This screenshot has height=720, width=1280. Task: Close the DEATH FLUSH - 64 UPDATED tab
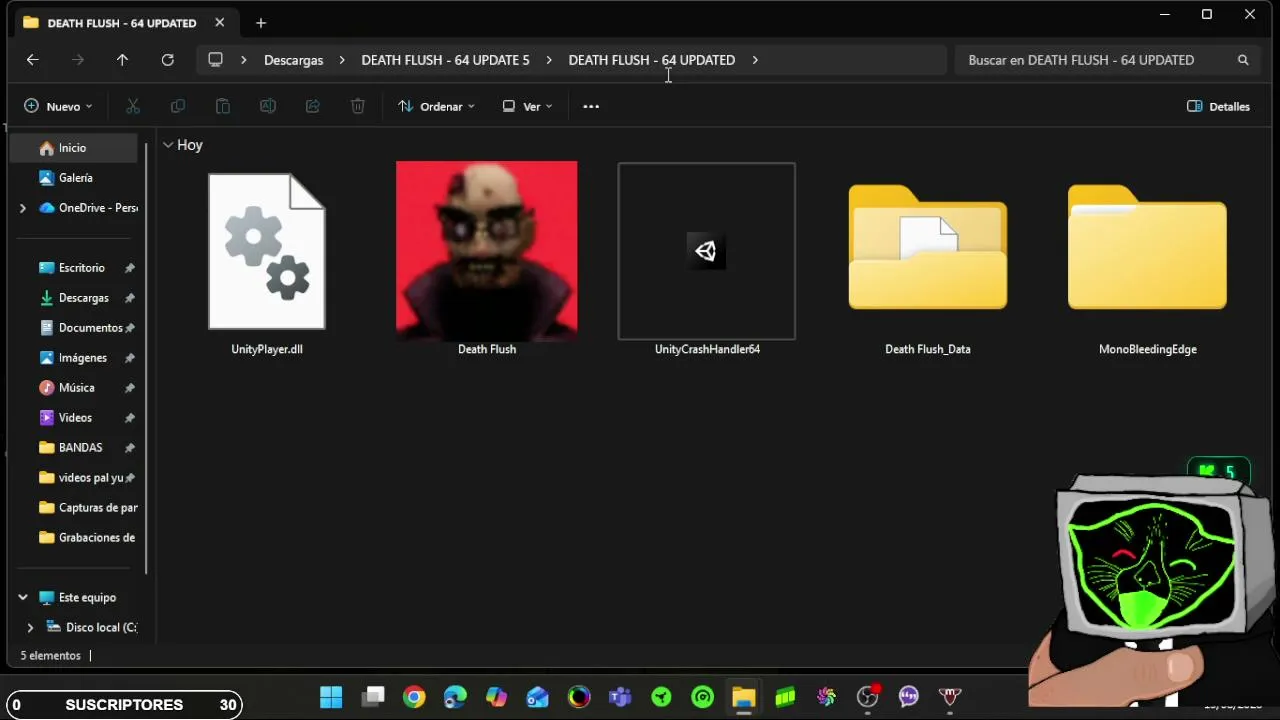(220, 22)
